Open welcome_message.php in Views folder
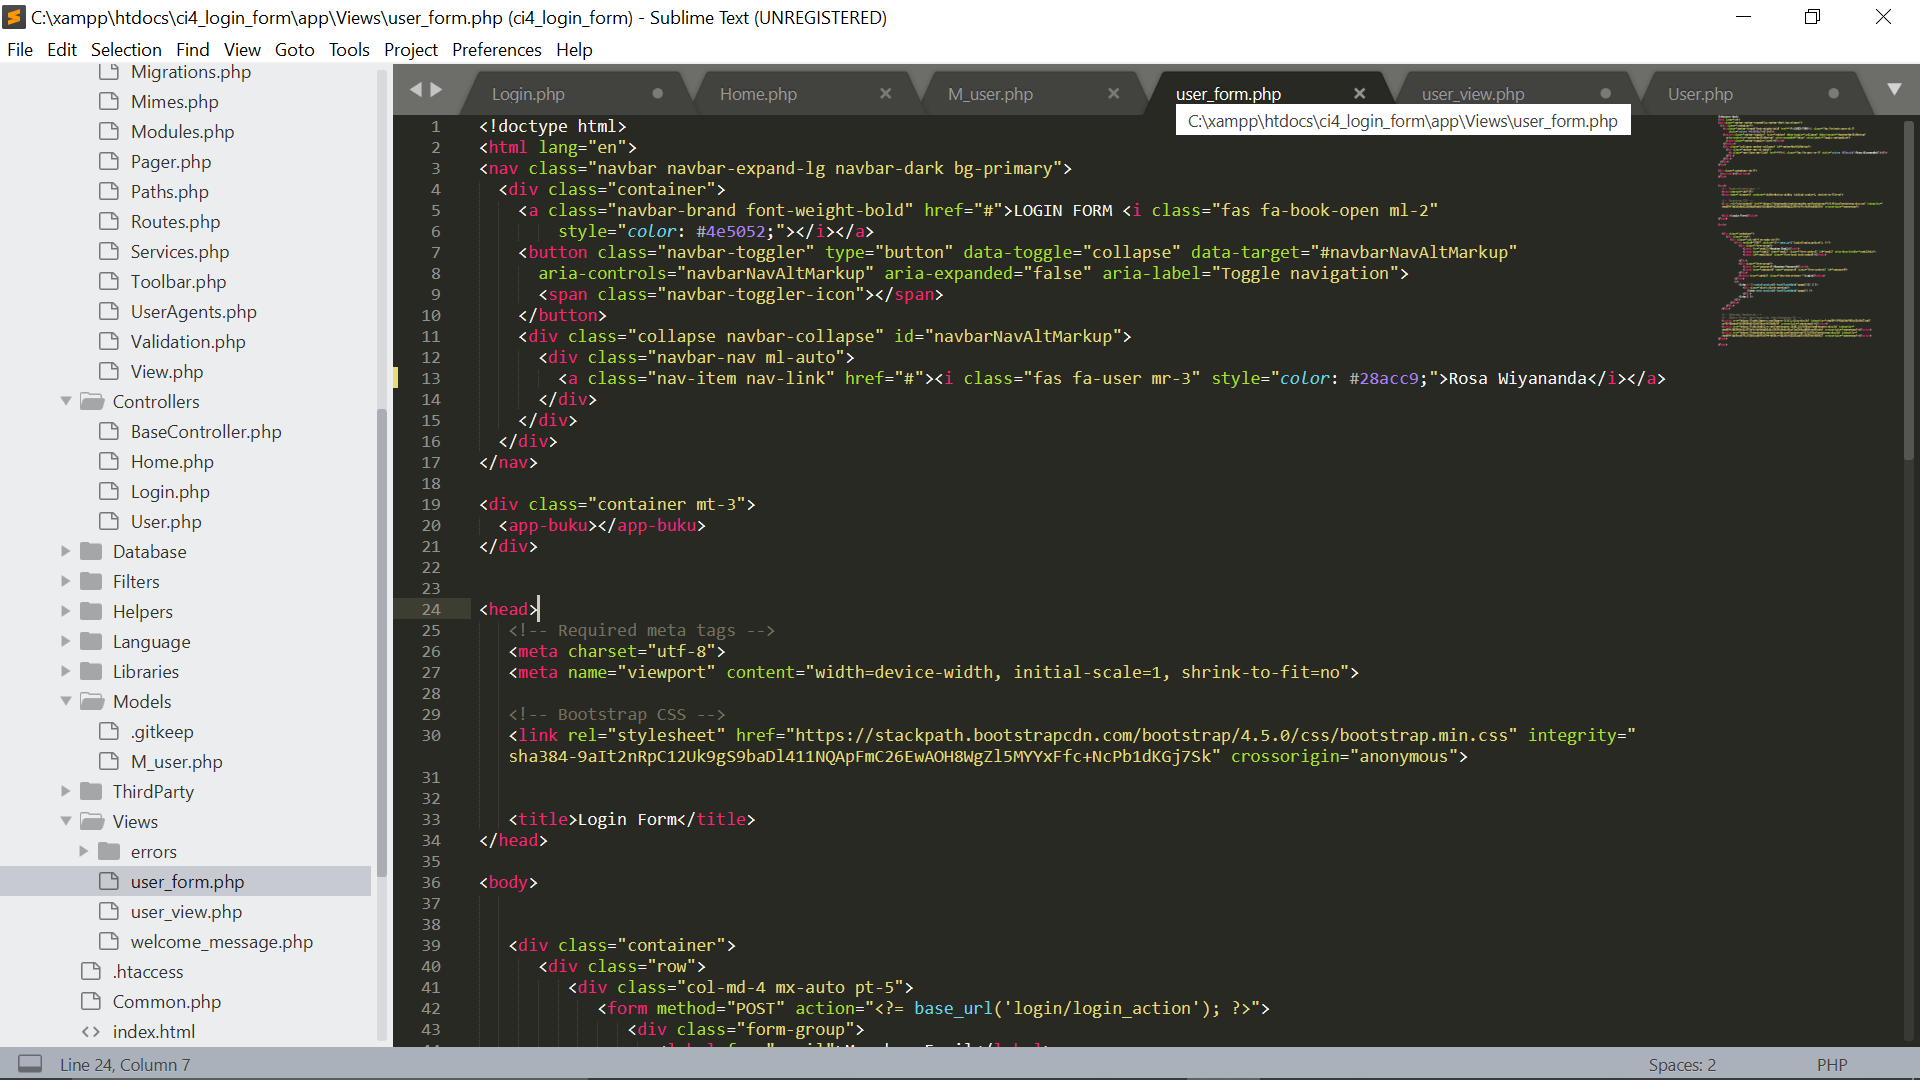Image resolution: width=1920 pixels, height=1080 pixels. pyautogui.click(x=221, y=942)
